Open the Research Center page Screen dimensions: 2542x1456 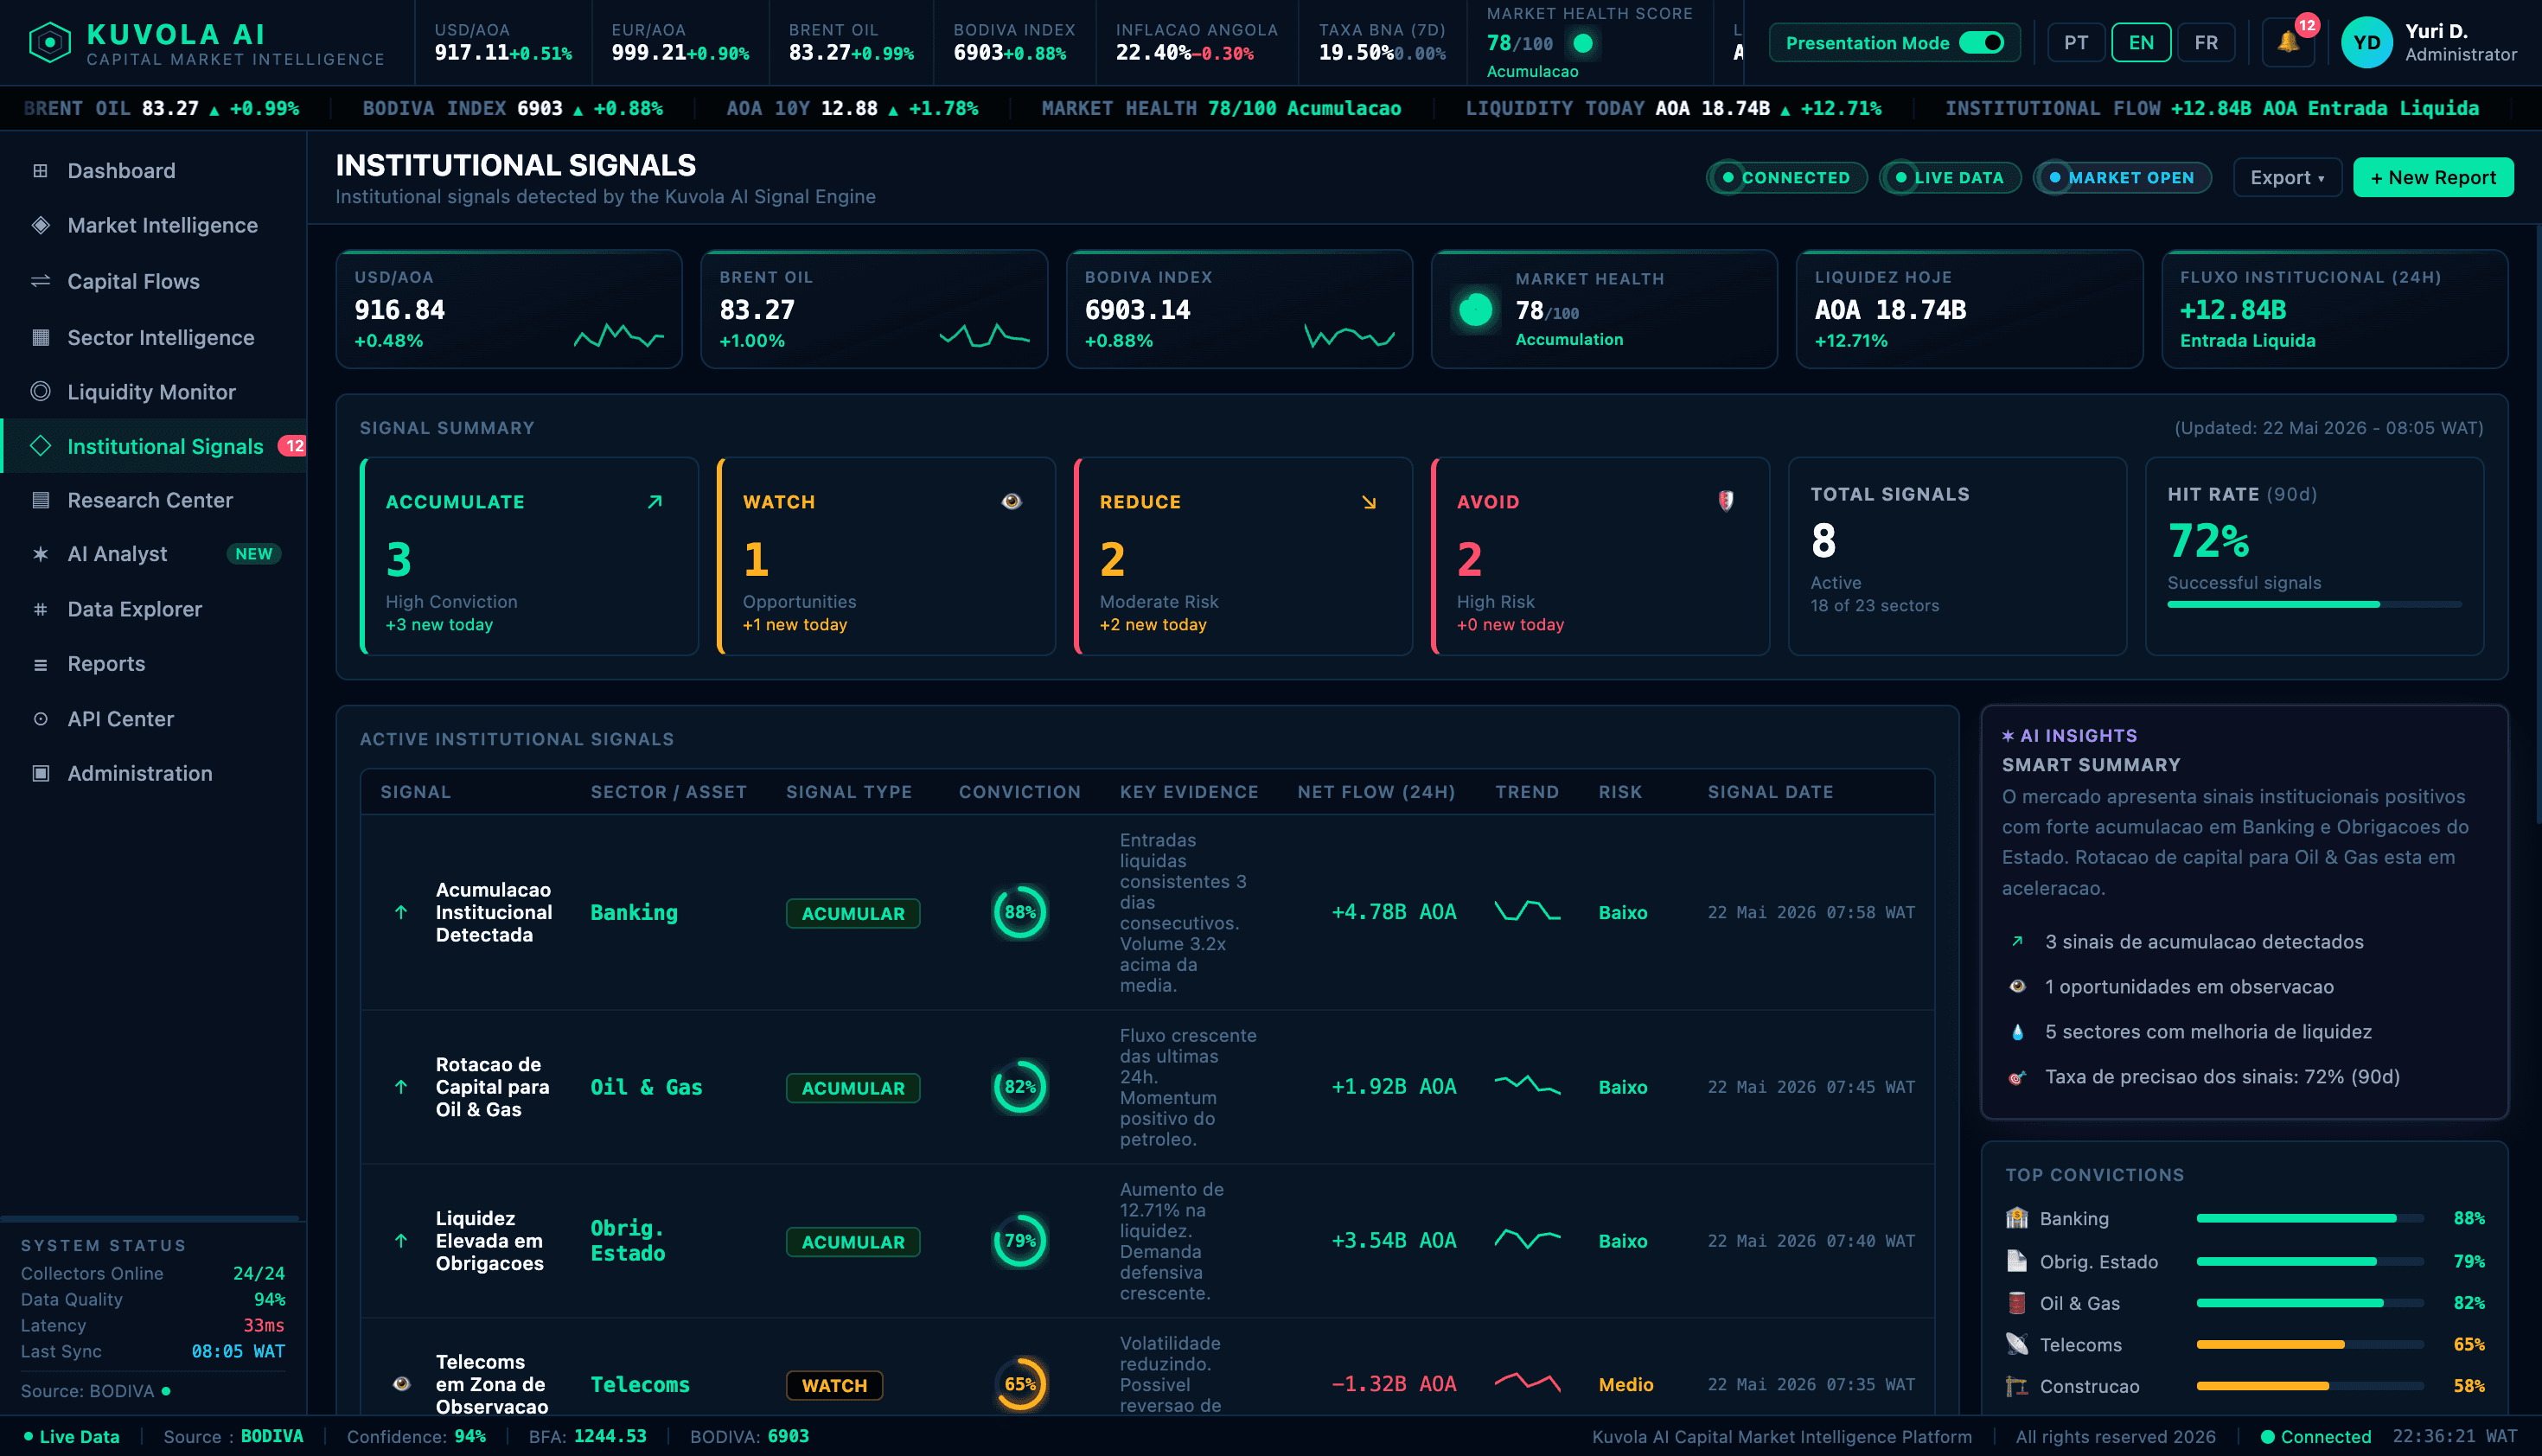153,500
